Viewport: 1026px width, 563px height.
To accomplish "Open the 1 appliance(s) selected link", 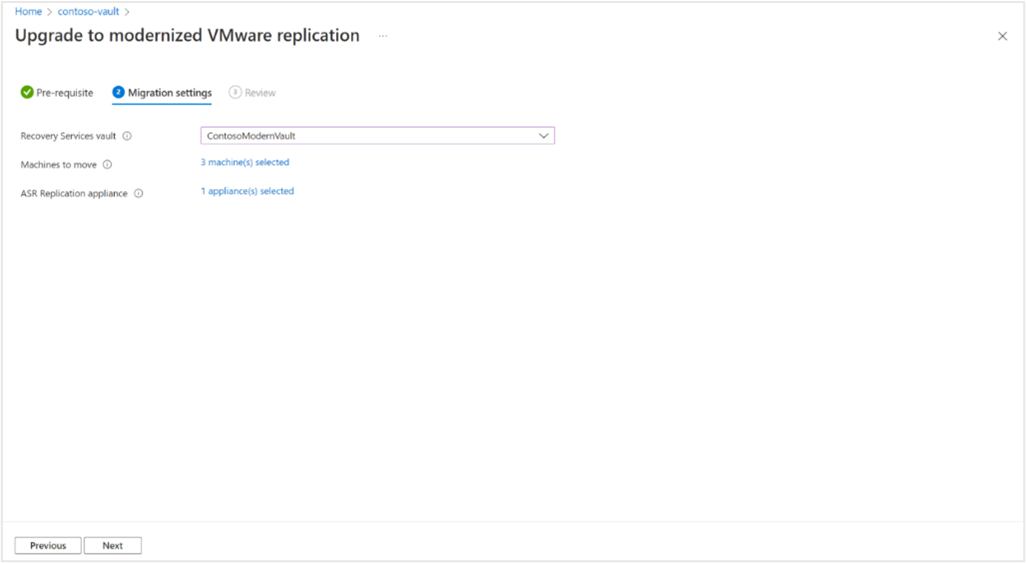I will click(x=247, y=191).
